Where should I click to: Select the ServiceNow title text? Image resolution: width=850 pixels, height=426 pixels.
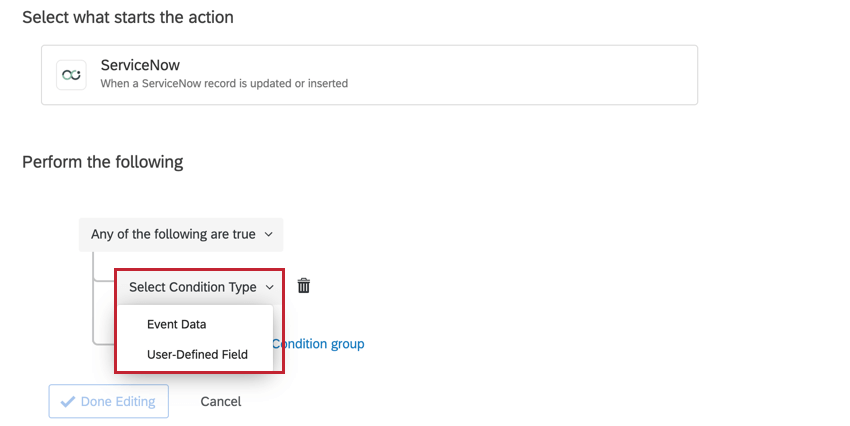140,66
